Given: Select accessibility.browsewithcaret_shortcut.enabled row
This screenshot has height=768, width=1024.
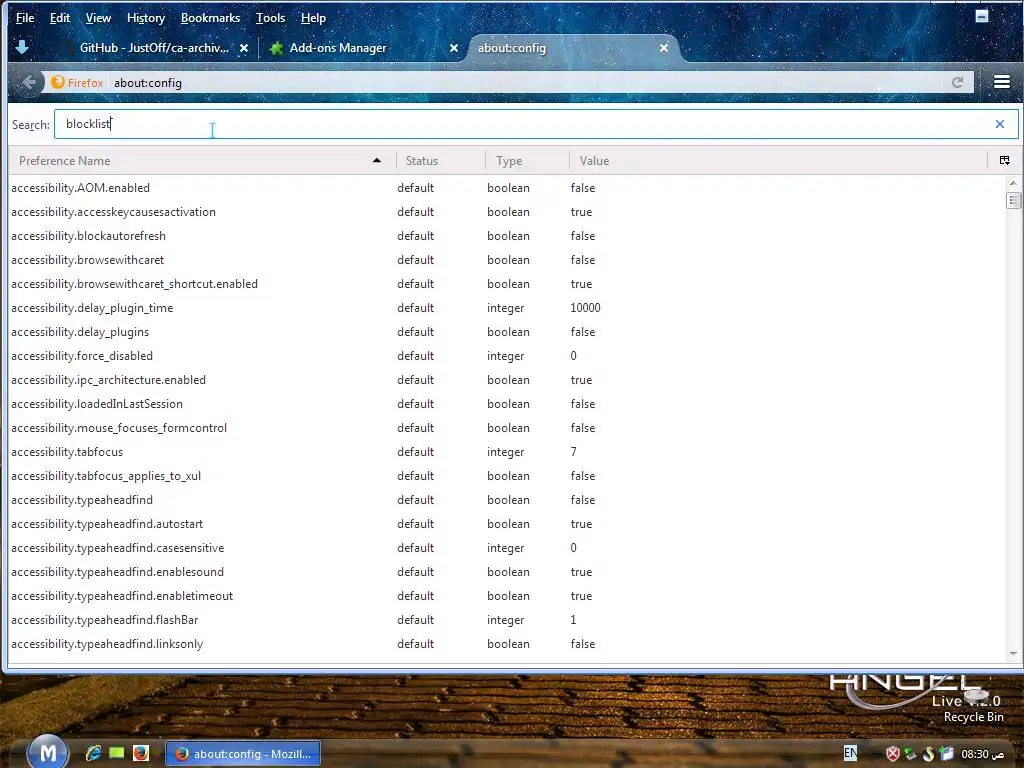Looking at the screenshot, I should point(507,284).
